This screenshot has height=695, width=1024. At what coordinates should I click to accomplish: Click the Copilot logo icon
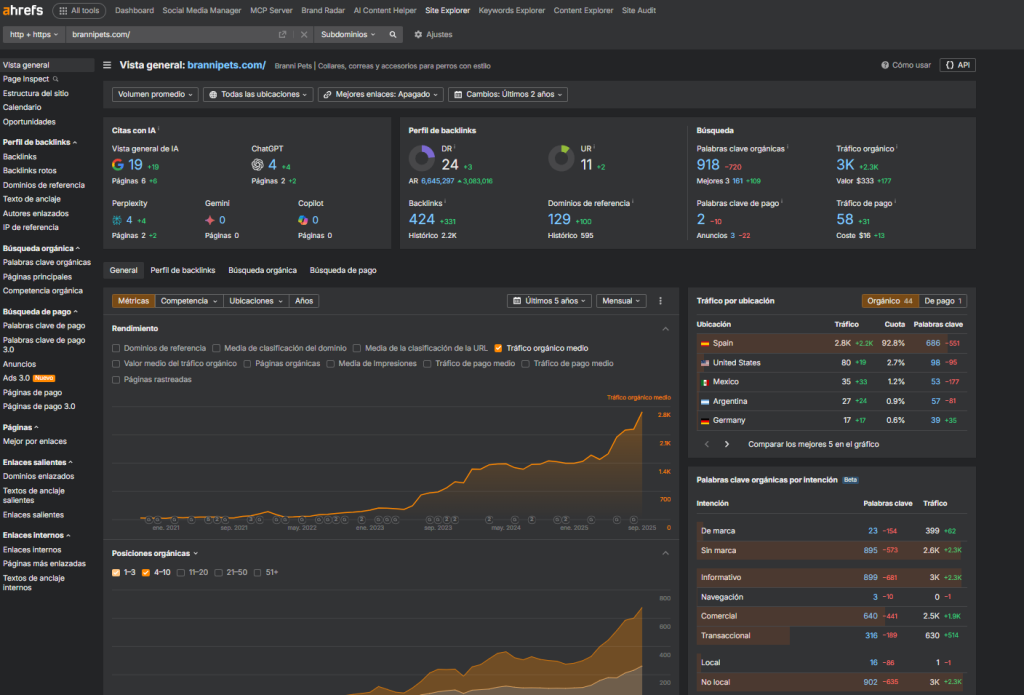pos(303,220)
